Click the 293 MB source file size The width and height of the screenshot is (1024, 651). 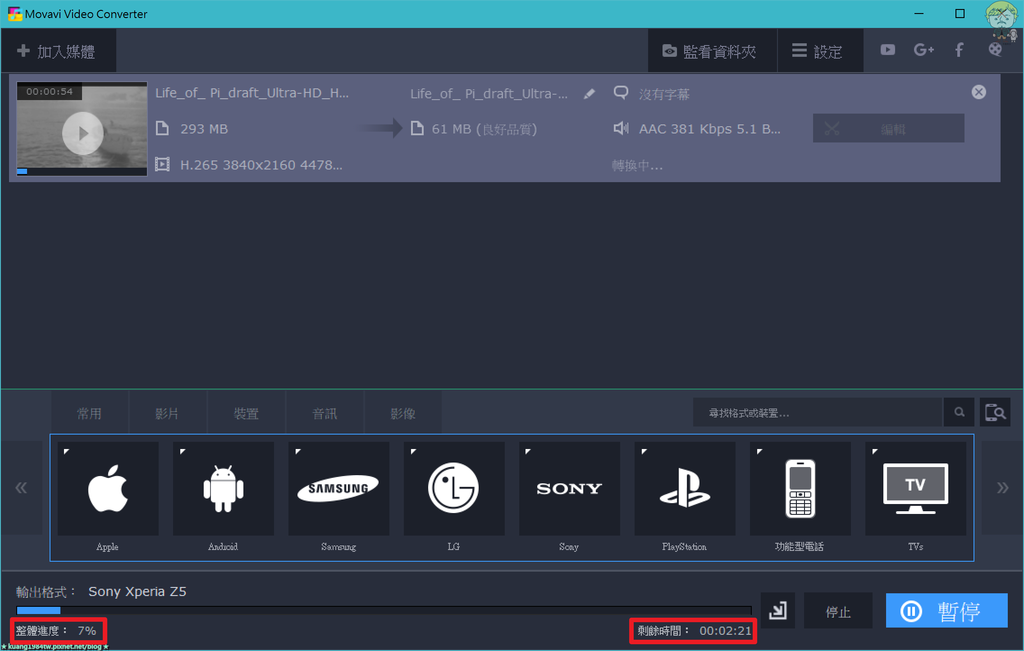click(204, 129)
